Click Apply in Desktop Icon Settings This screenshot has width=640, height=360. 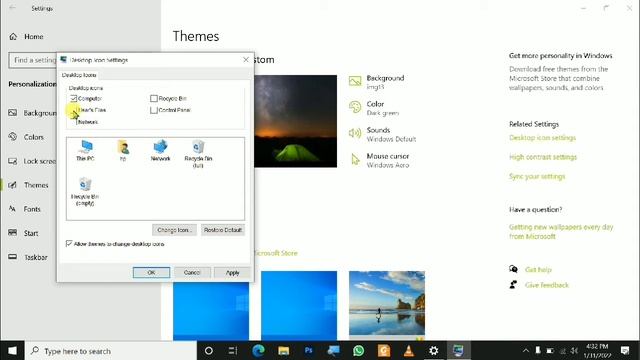(232, 272)
